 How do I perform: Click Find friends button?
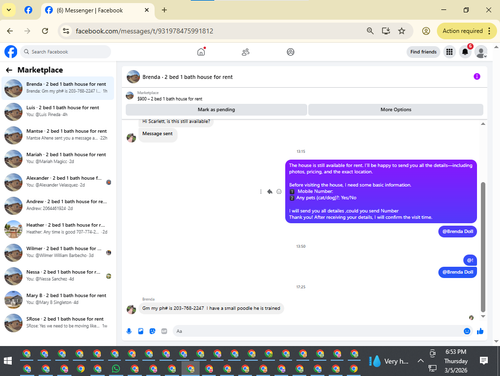pyautogui.click(x=423, y=52)
